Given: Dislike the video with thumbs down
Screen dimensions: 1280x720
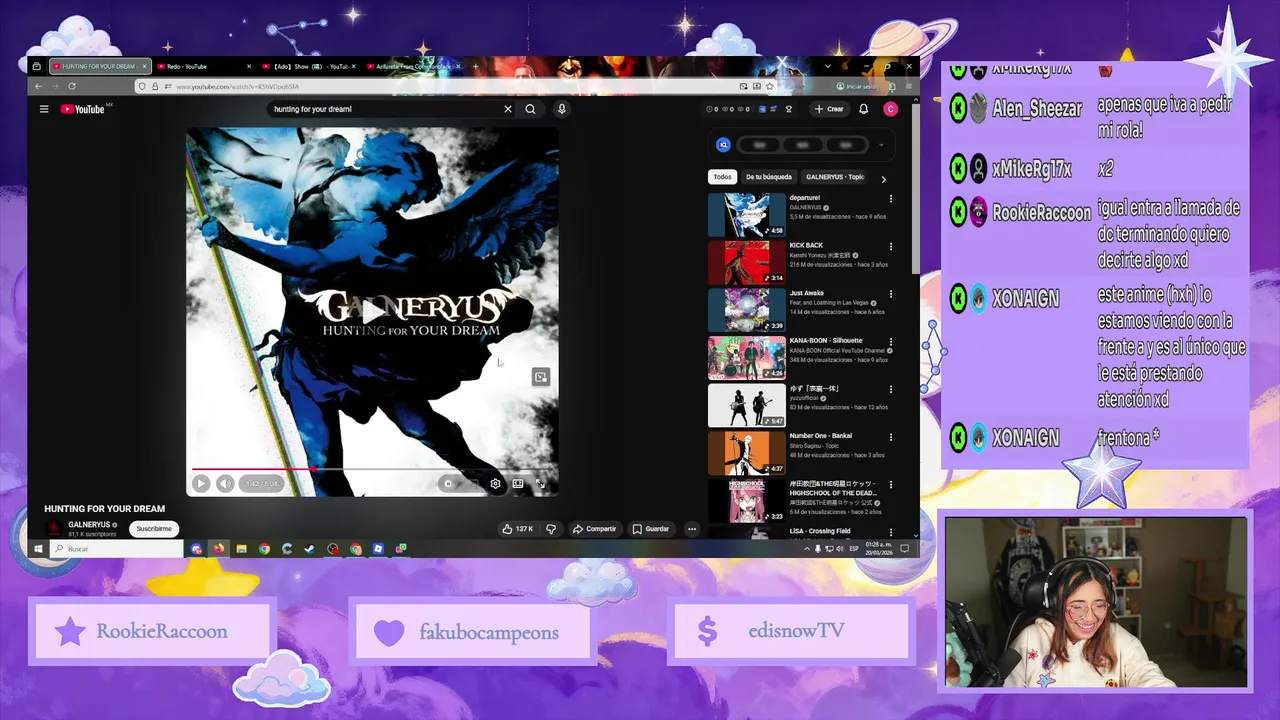Looking at the screenshot, I should 550,529.
